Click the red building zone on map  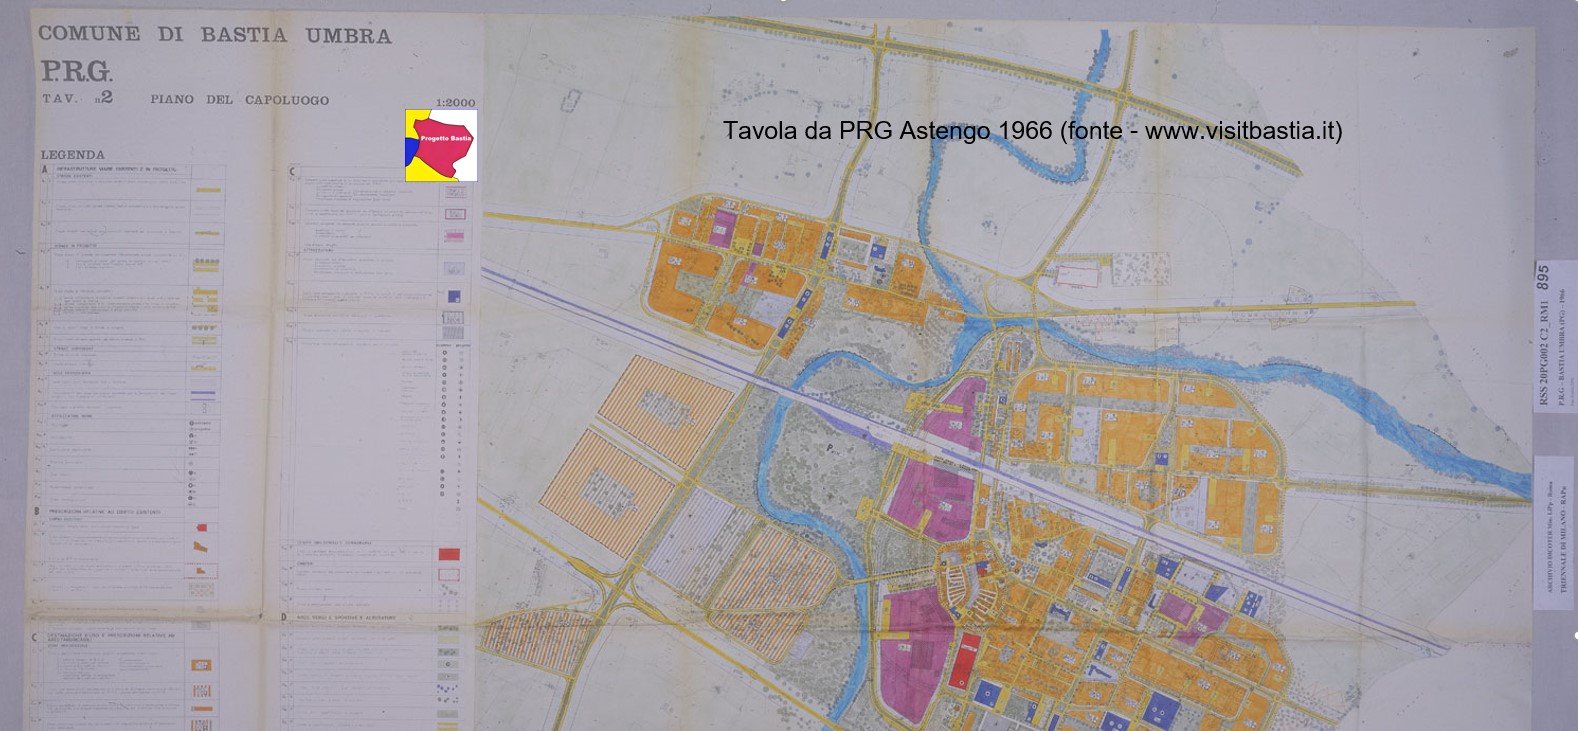(x=967, y=658)
